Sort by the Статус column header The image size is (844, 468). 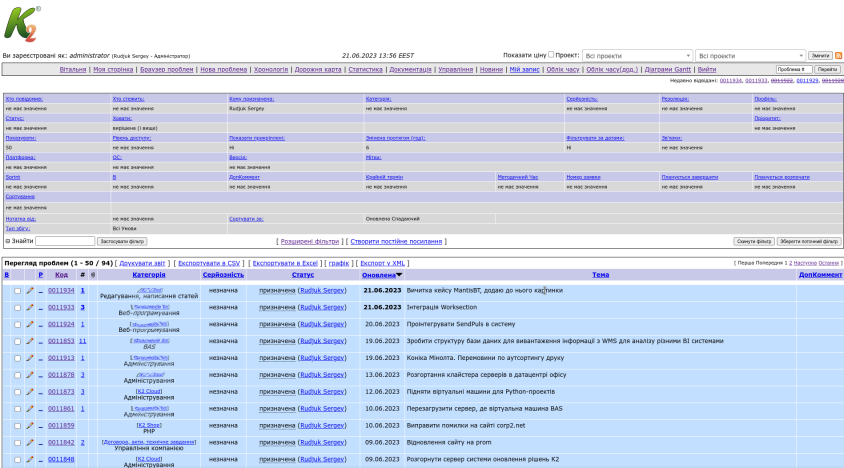click(x=303, y=275)
